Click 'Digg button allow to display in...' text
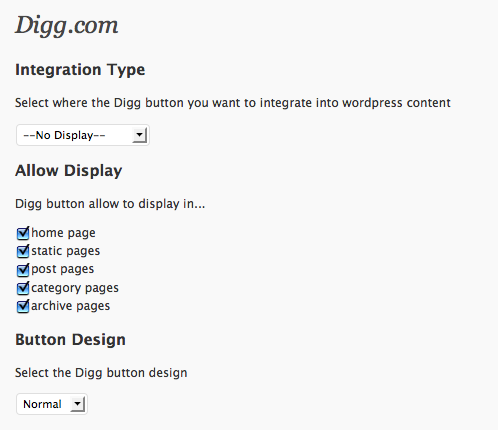 [x=110, y=204]
